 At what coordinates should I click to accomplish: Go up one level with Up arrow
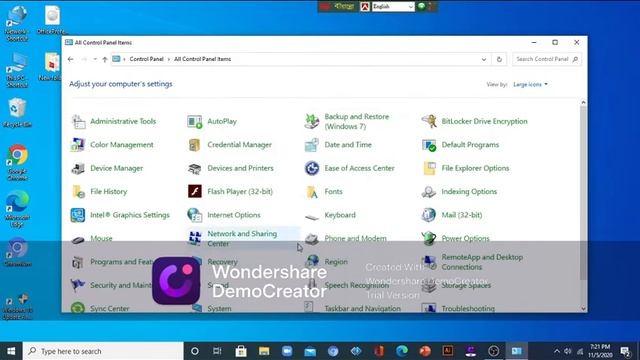pyautogui.click(x=105, y=59)
